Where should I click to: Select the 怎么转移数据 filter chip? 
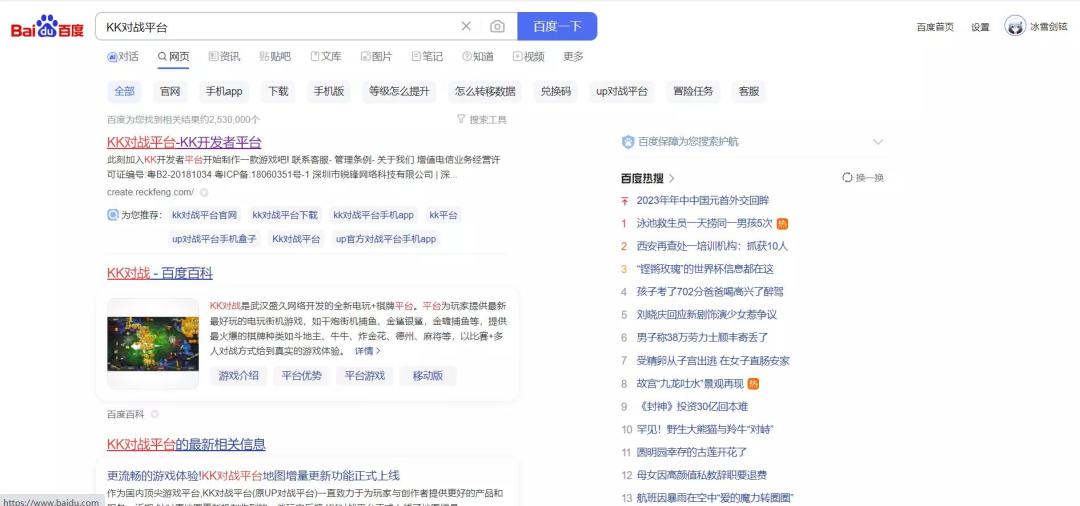tap(484, 92)
